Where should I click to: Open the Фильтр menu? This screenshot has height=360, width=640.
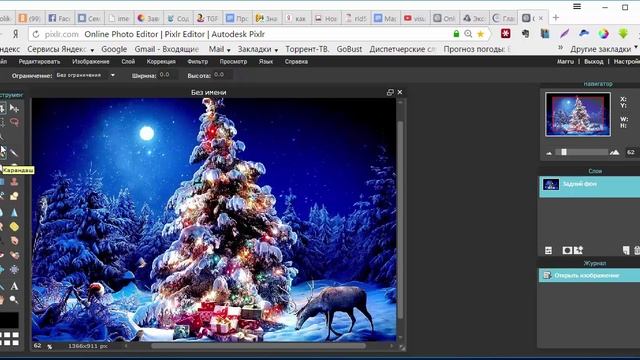click(198, 62)
